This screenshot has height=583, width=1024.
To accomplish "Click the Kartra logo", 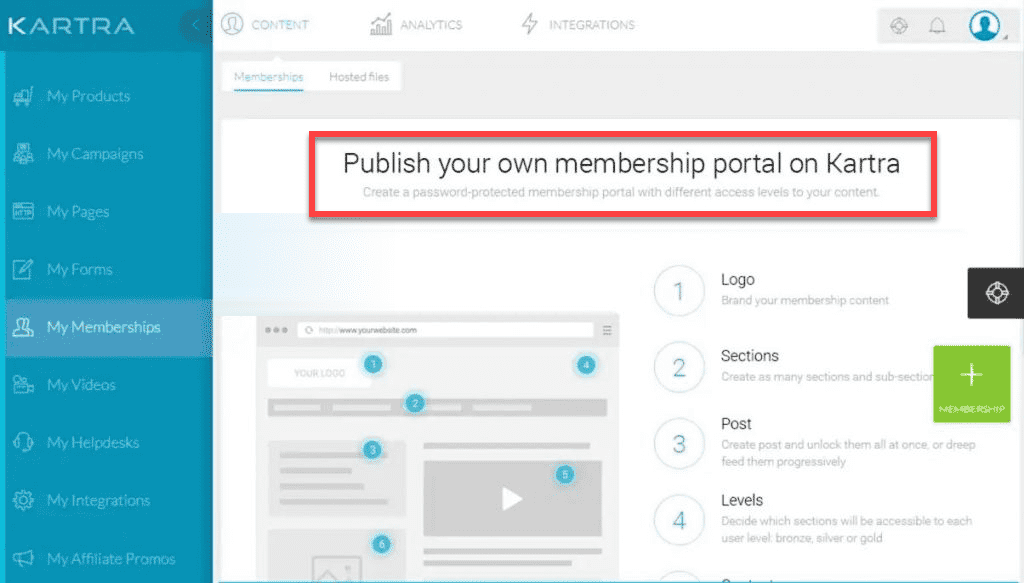I will [71, 25].
